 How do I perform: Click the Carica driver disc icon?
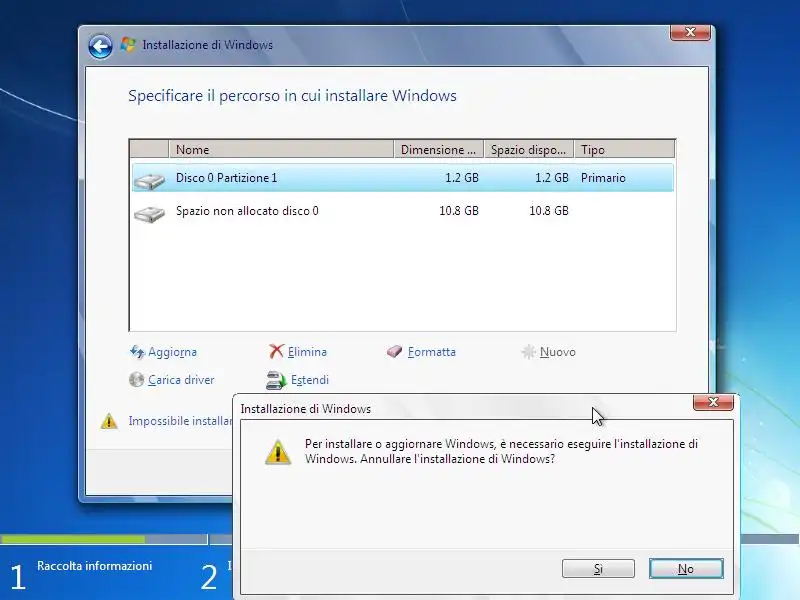click(137, 380)
